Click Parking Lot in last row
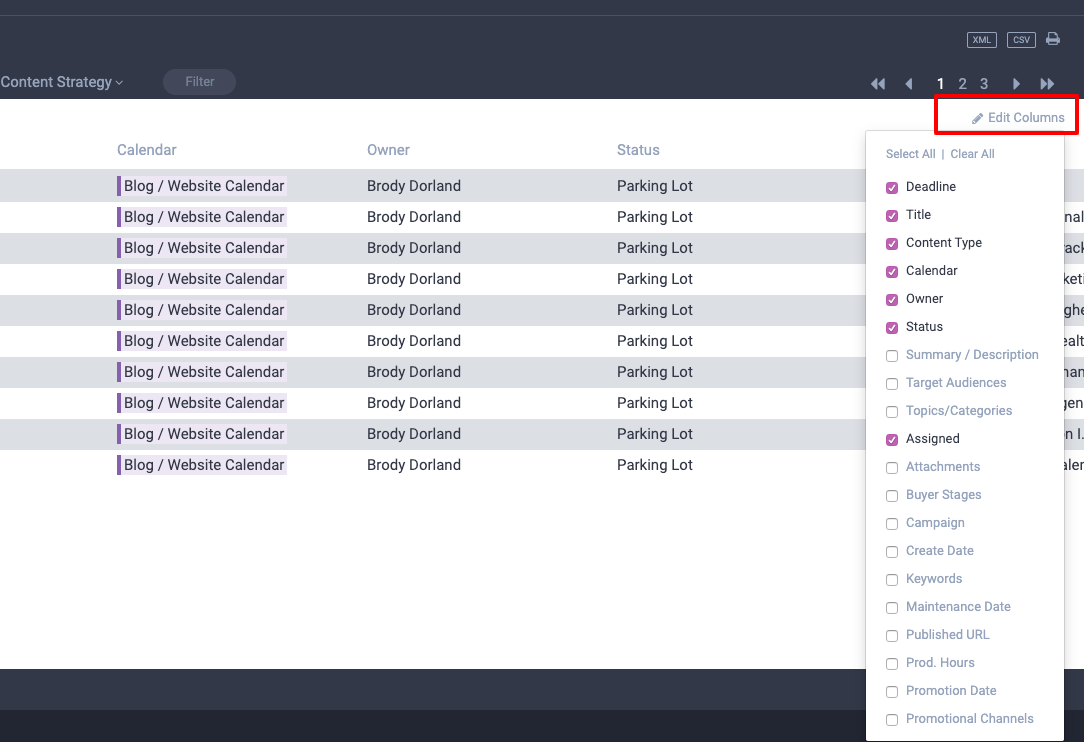The height and width of the screenshot is (742, 1084). (x=655, y=465)
